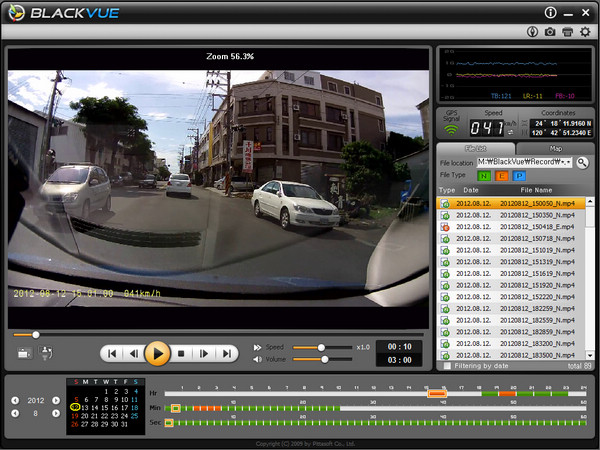Capture a snapshot with the camera icon
Viewport: 600px width, 450px height.
tap(549, 32)
